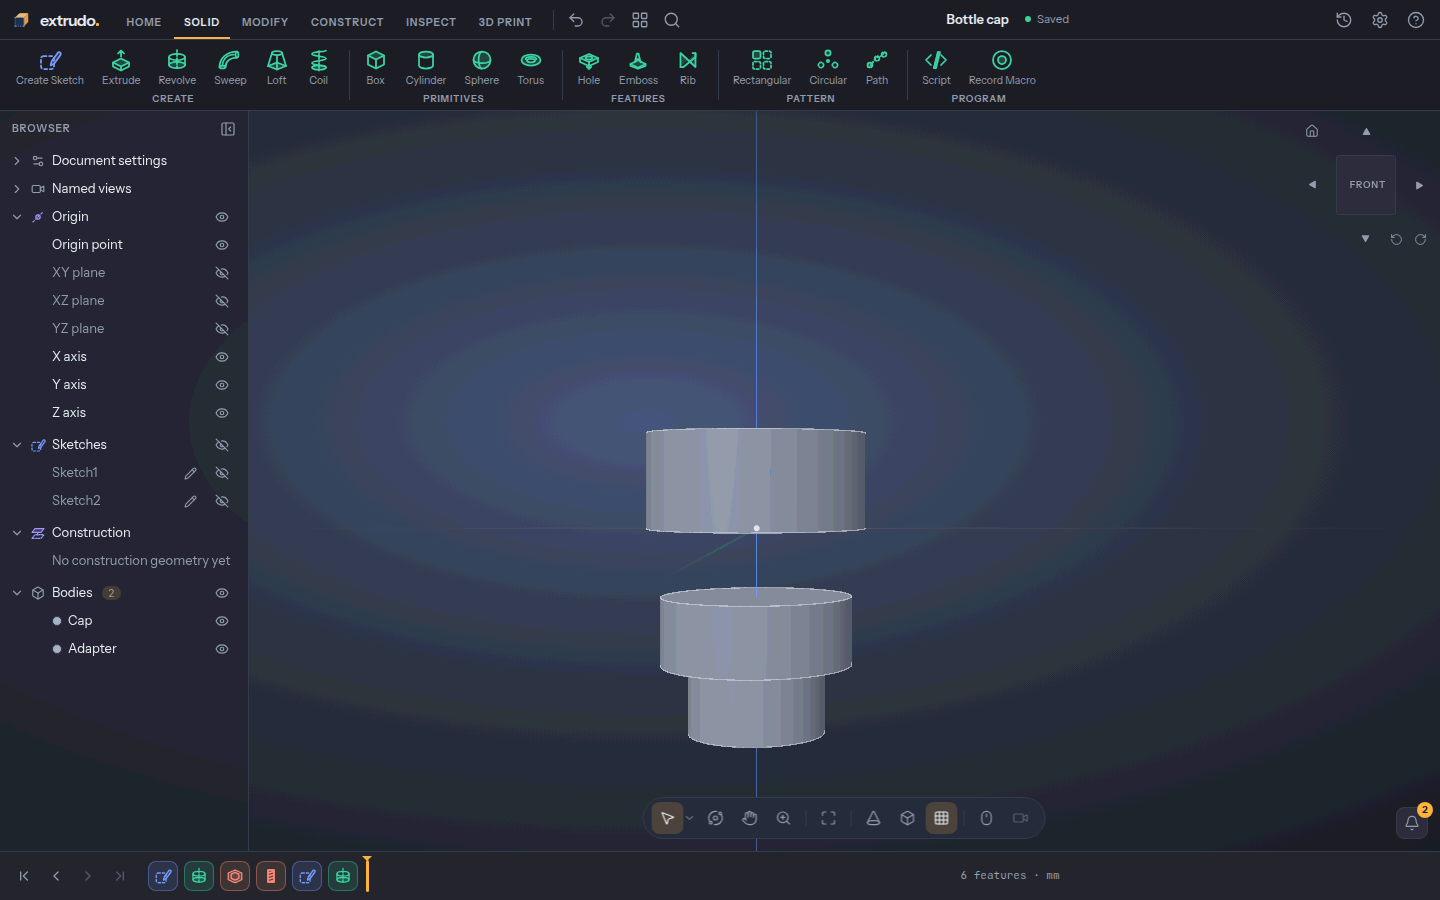Open the Emboss feature tool

638,68
